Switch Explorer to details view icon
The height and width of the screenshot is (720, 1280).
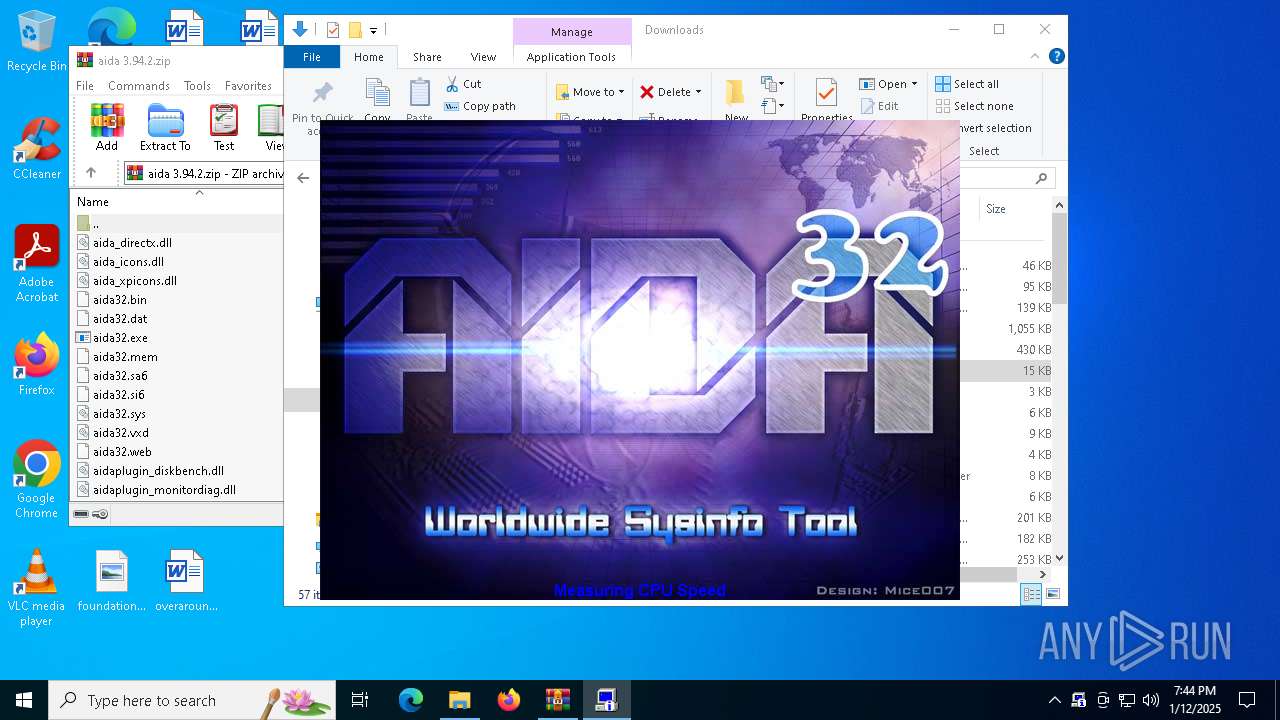1031,594
